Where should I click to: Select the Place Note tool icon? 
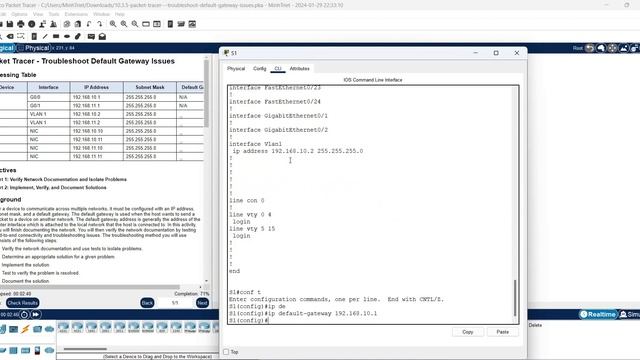click(x=34, y=37)
